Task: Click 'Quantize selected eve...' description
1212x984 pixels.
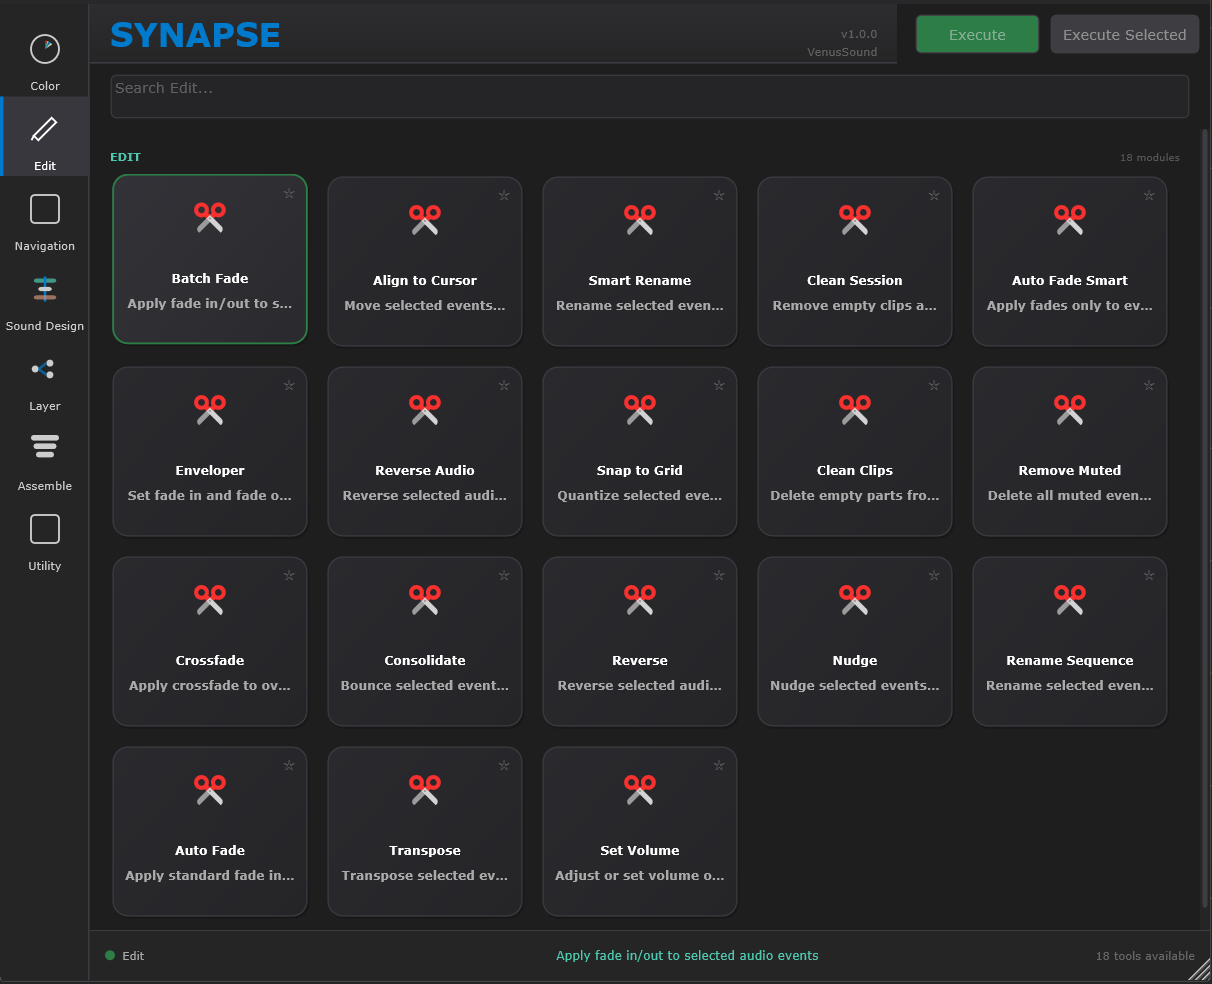Action: click(640, 496)
